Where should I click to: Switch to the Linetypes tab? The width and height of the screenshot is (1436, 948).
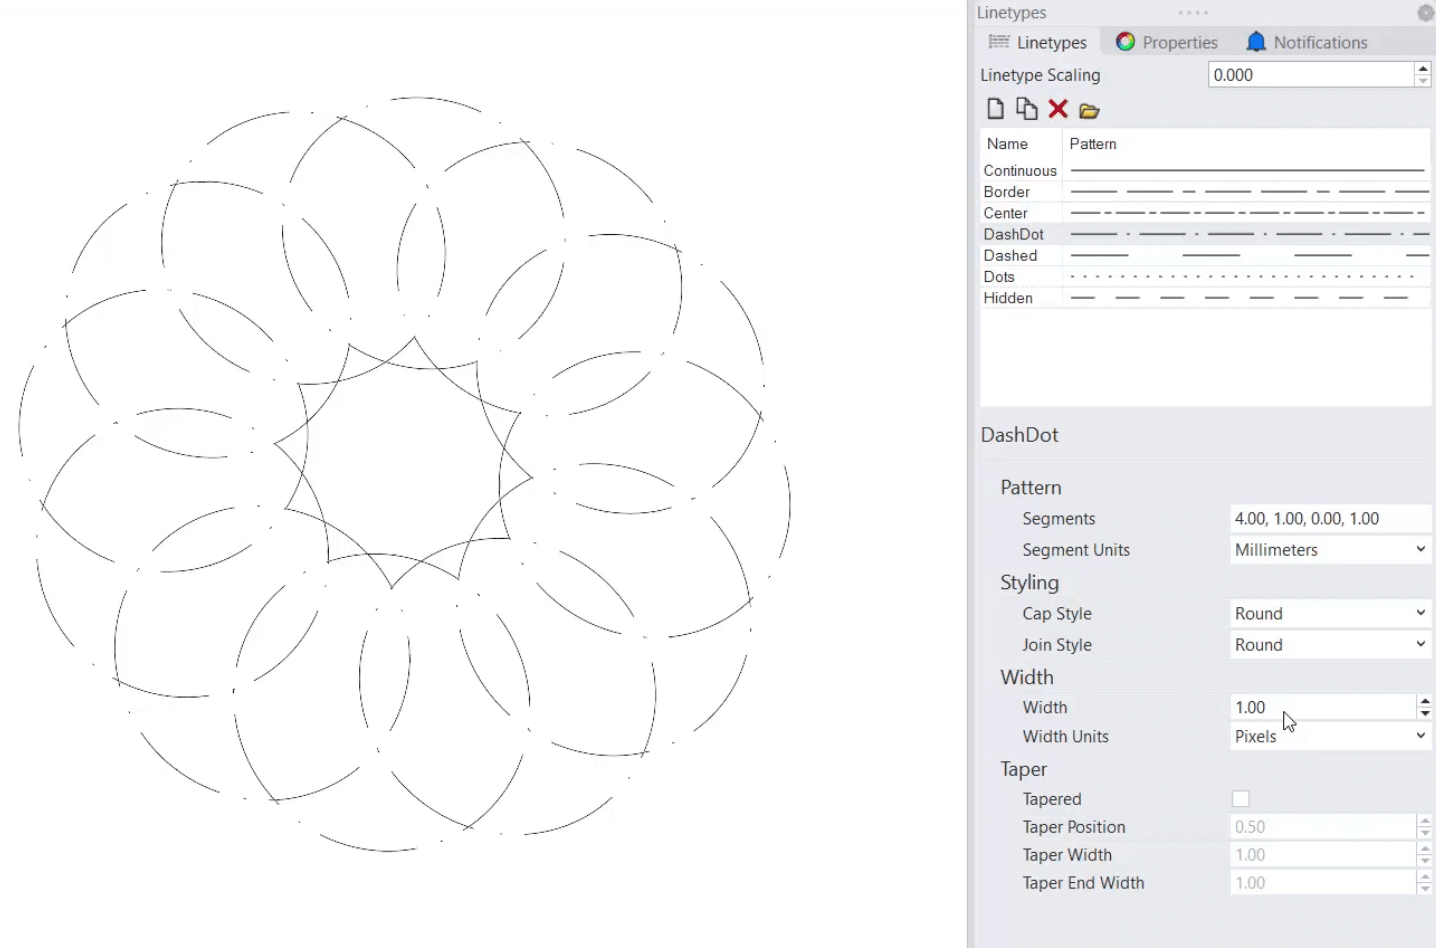tap(1038, 42)
